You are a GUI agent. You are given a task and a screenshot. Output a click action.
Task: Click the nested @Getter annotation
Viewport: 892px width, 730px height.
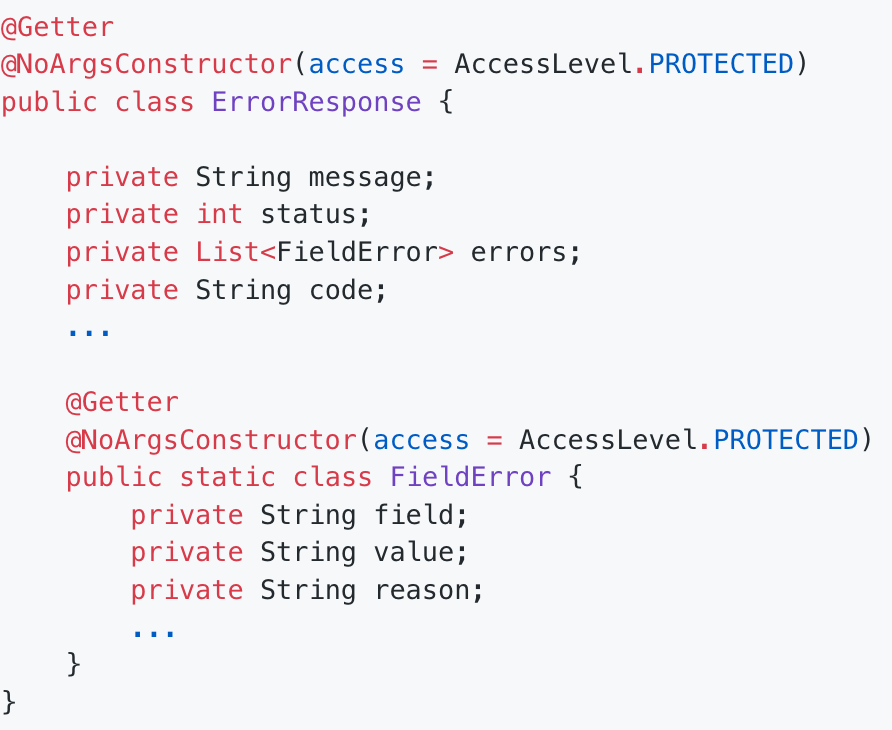tap(122, 402)
